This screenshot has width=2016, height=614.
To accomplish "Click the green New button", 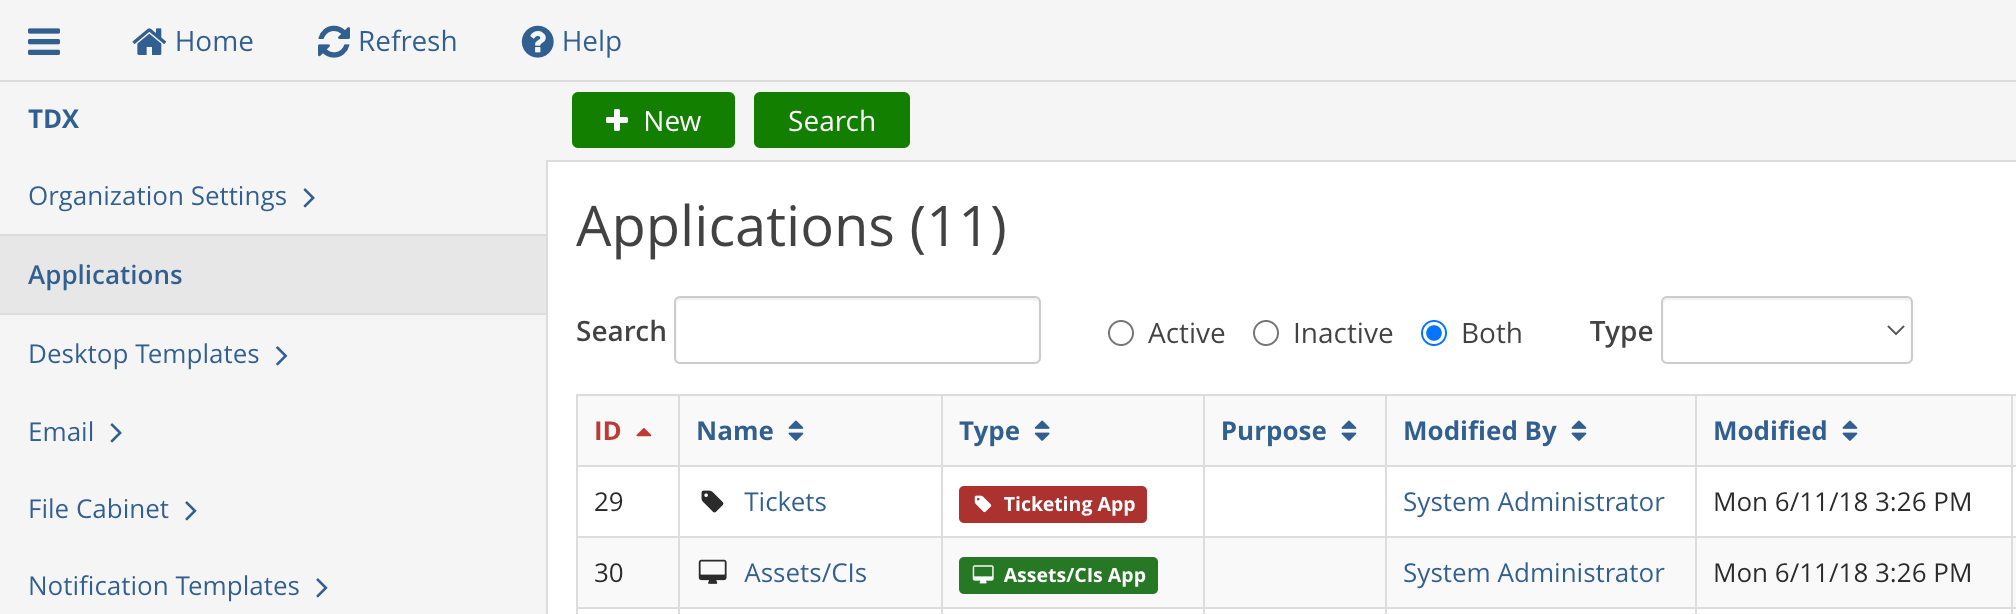I will click(652, 120).
